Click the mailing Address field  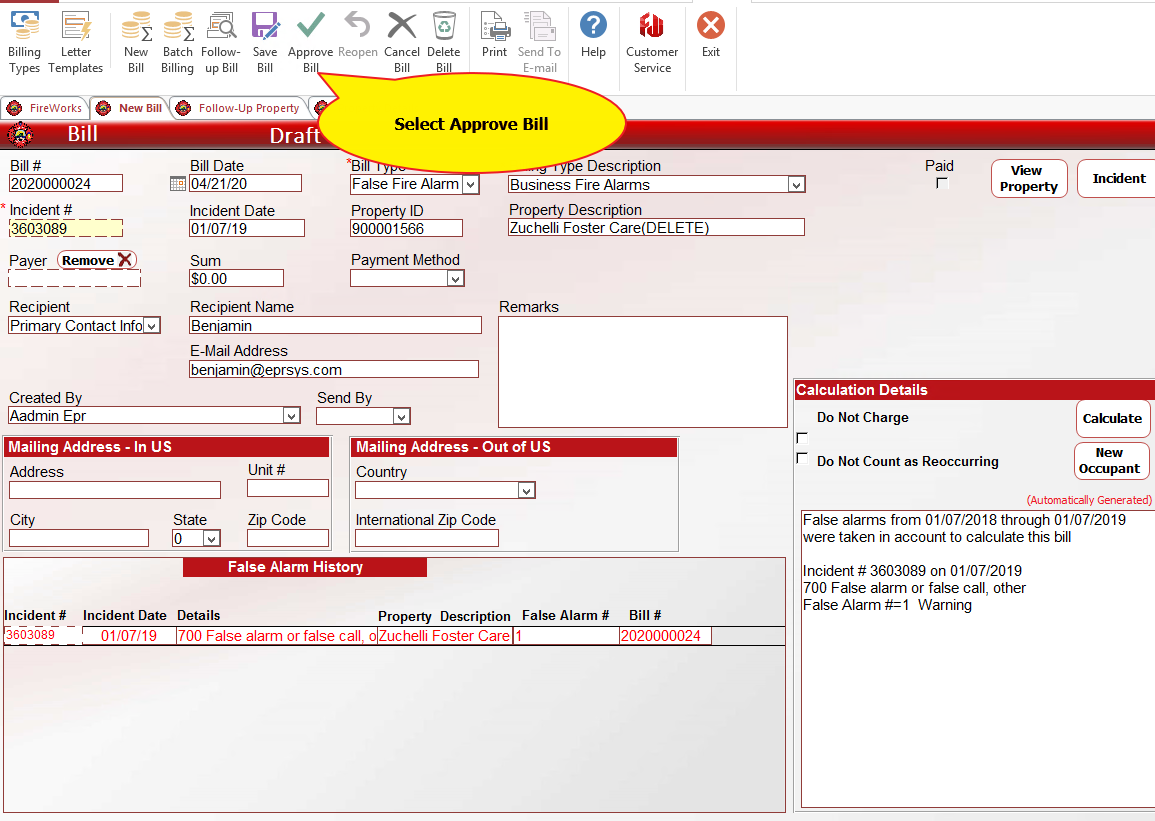(115, 490)
